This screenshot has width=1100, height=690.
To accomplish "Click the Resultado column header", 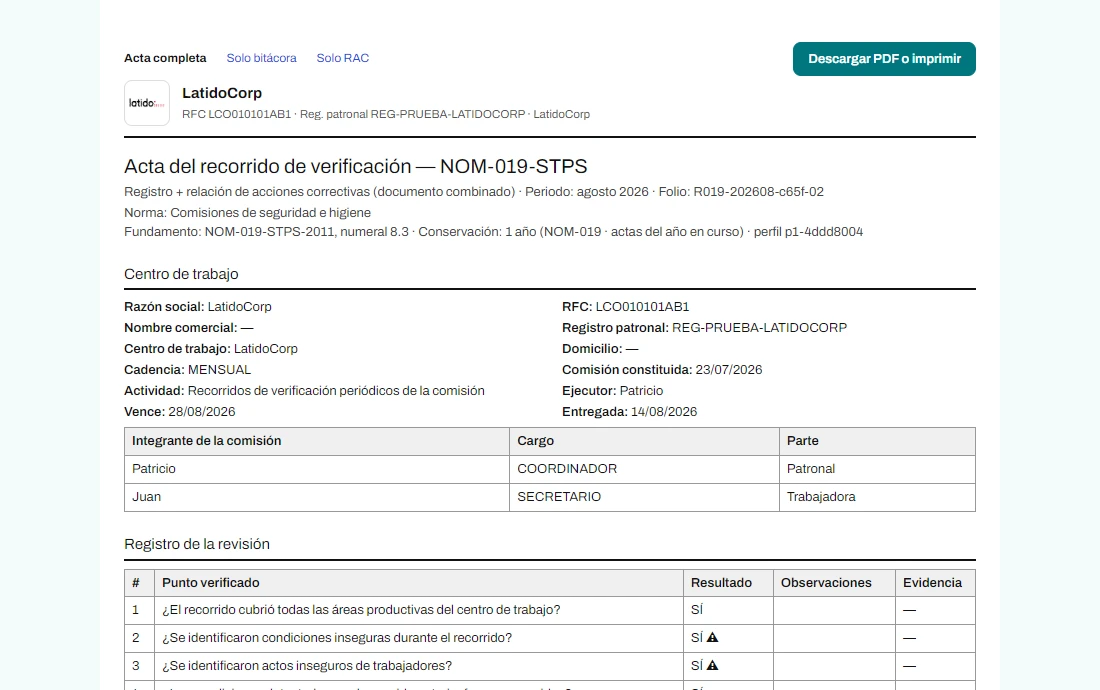I will click(728, 583).
